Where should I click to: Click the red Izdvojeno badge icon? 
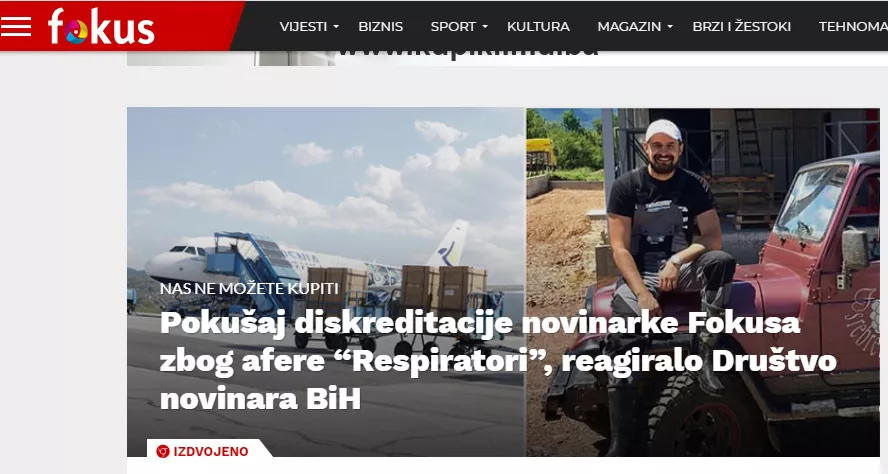[x=163, y=451]
